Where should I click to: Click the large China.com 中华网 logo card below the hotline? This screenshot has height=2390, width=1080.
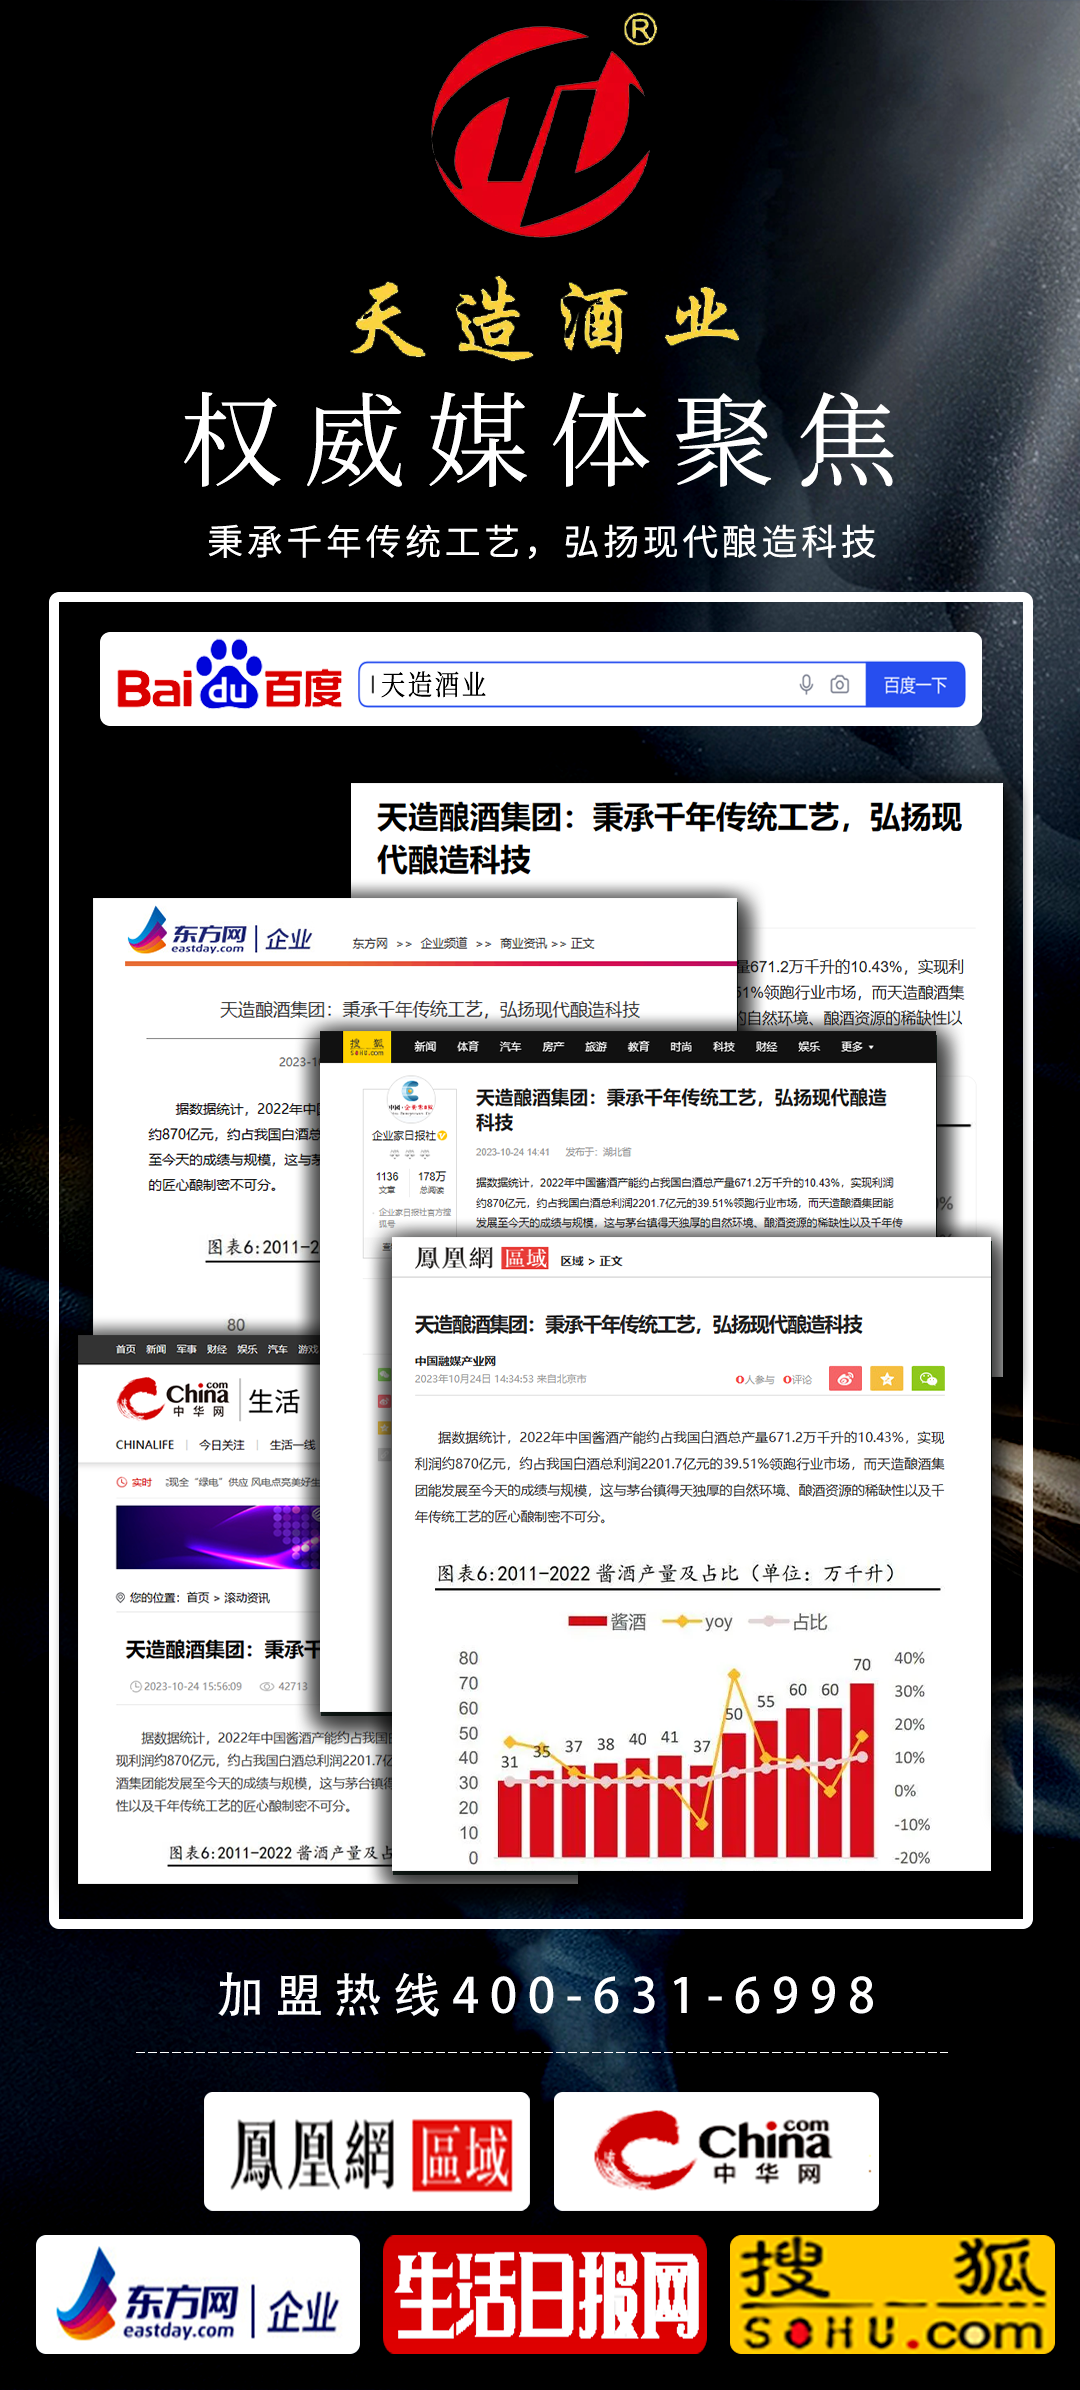coord(716,2151)
